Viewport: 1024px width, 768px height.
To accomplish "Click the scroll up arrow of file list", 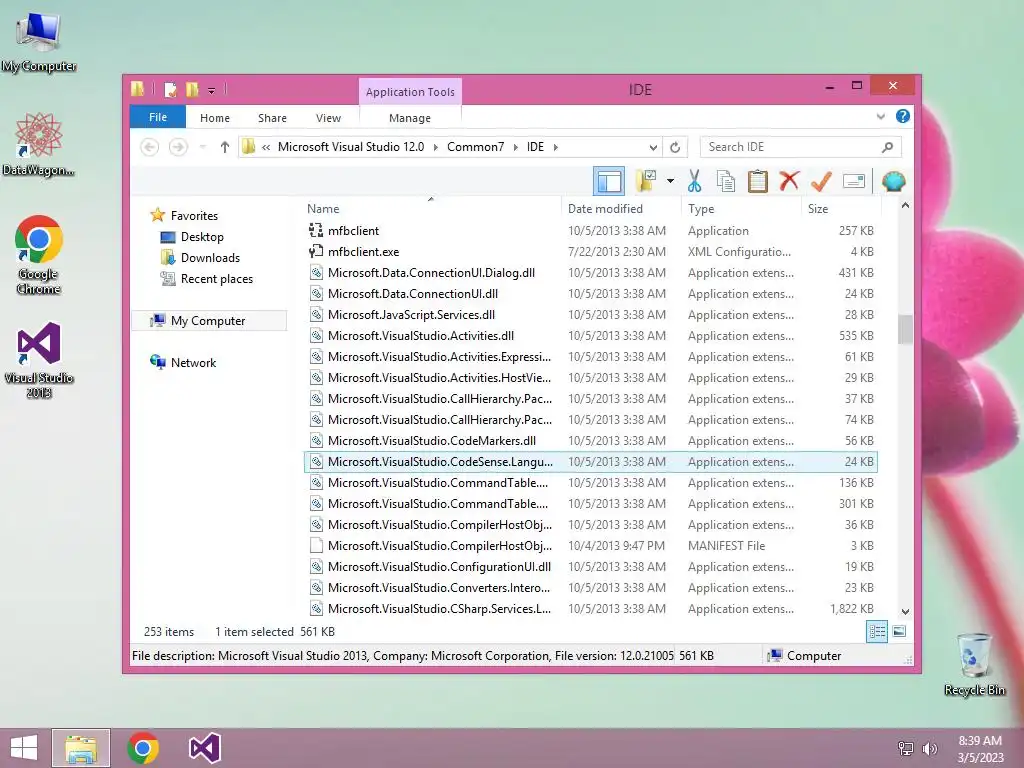I will coord(905,206).
